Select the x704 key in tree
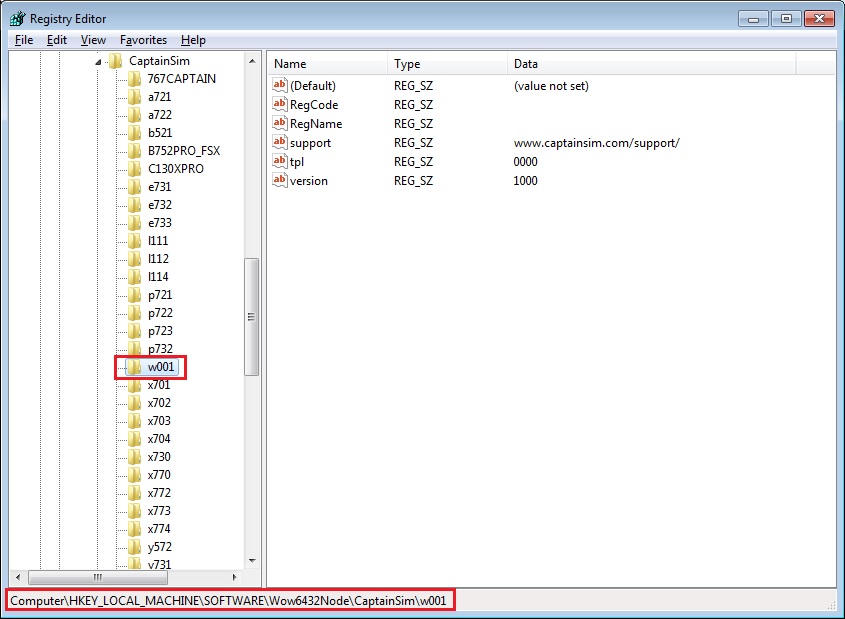This screenshot has height=619, width=845. (x=159, y=439)
